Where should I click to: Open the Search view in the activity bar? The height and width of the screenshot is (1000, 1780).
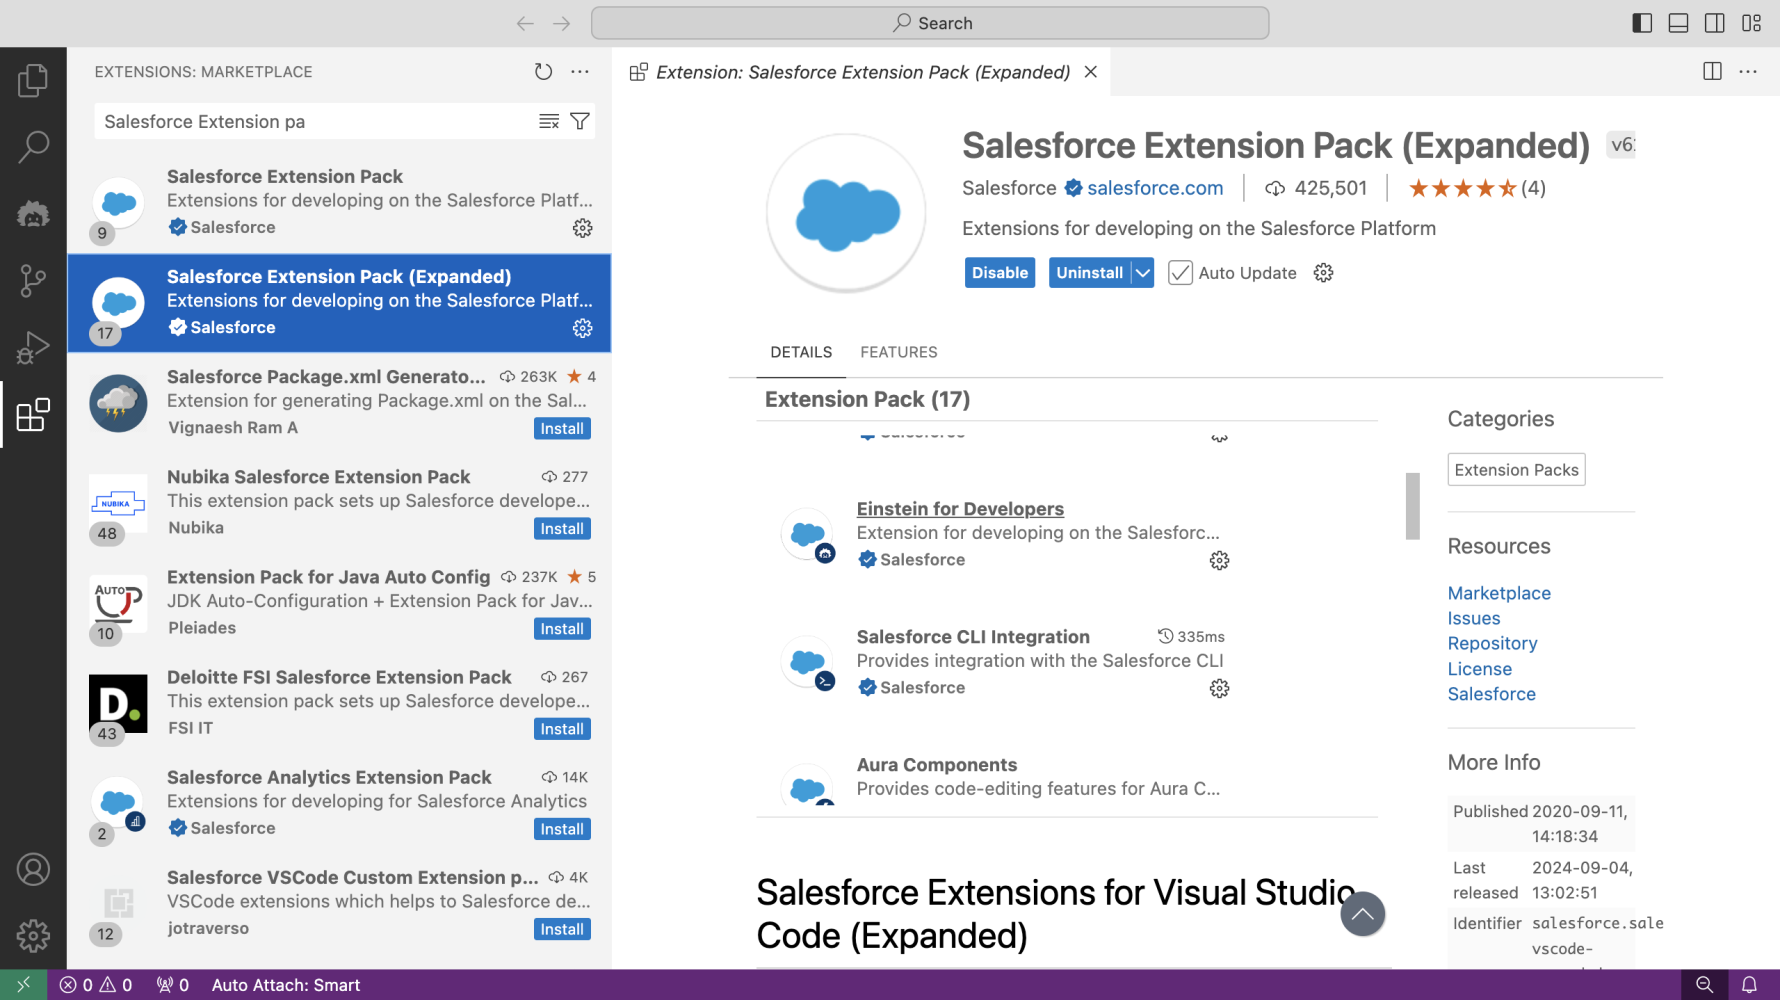pos(33,146)
